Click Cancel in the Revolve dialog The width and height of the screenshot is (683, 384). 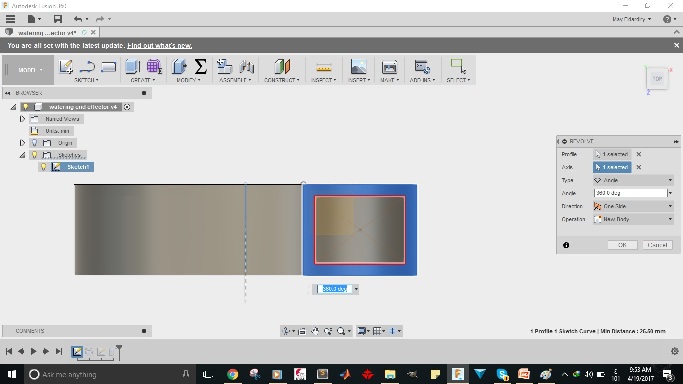pos(657,245)
